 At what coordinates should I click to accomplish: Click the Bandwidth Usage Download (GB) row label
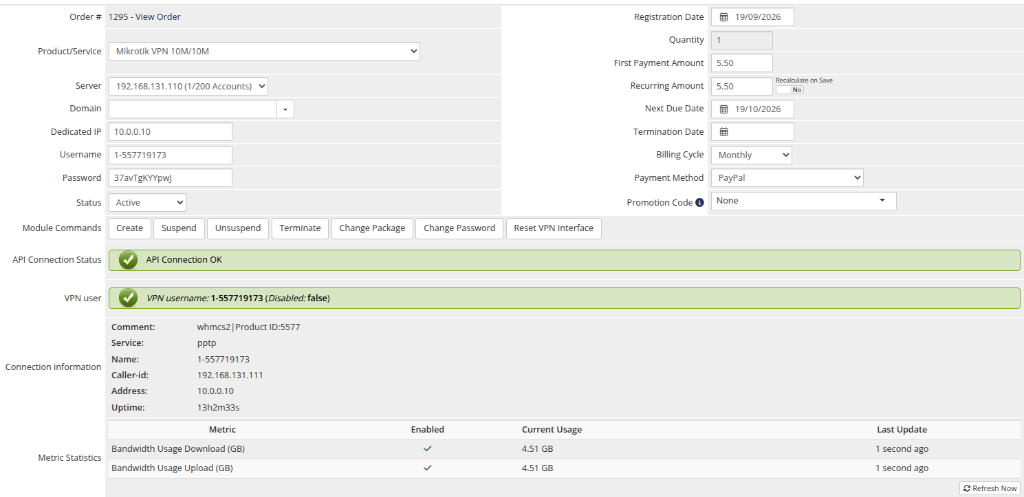178,449
